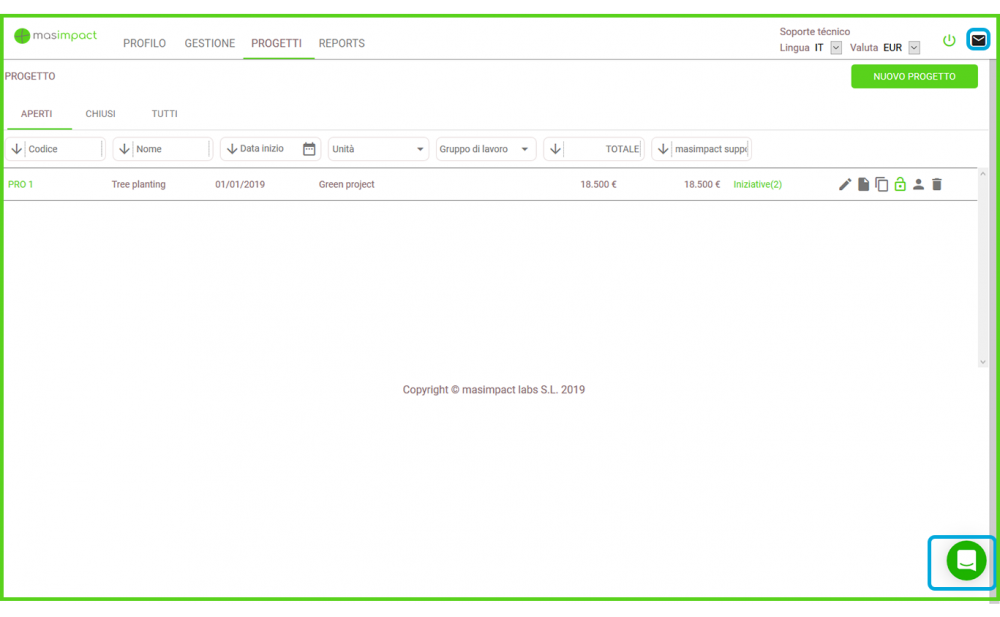This screenshot has height=617, width=1000.
Task: Open the document icon for Tree planting project
Action: click(x=863, y=184)
